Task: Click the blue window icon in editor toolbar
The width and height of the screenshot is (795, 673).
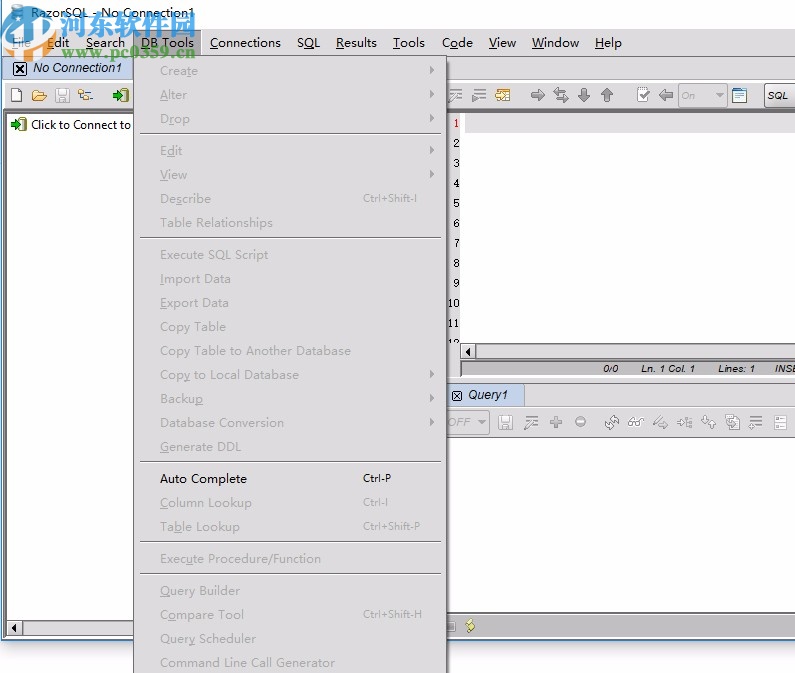Action: pos(739,95)
